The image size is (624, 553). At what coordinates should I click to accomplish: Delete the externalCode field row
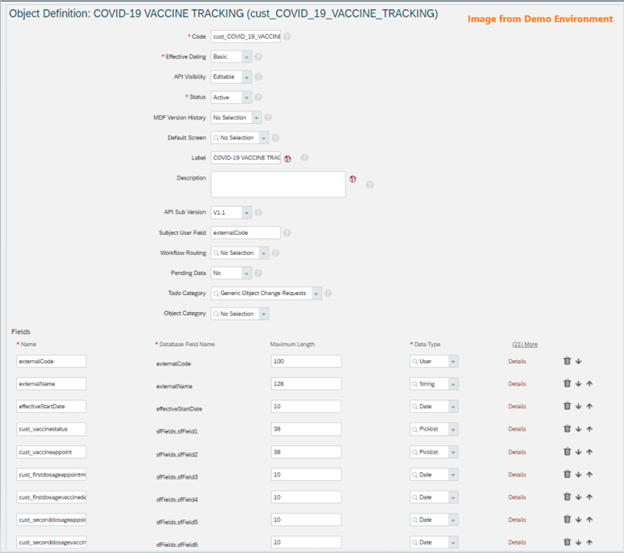point(567,361)
